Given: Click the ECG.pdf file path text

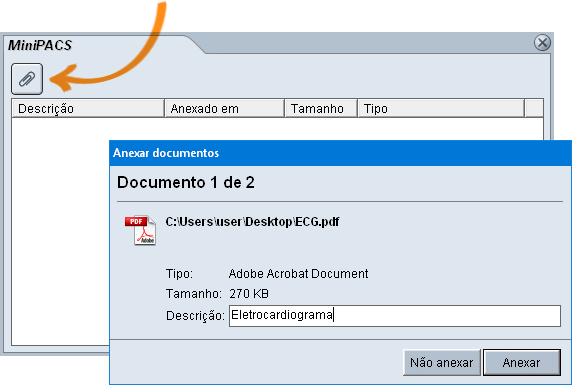Looking at the screenshot, I should click(x=252, y=222).
